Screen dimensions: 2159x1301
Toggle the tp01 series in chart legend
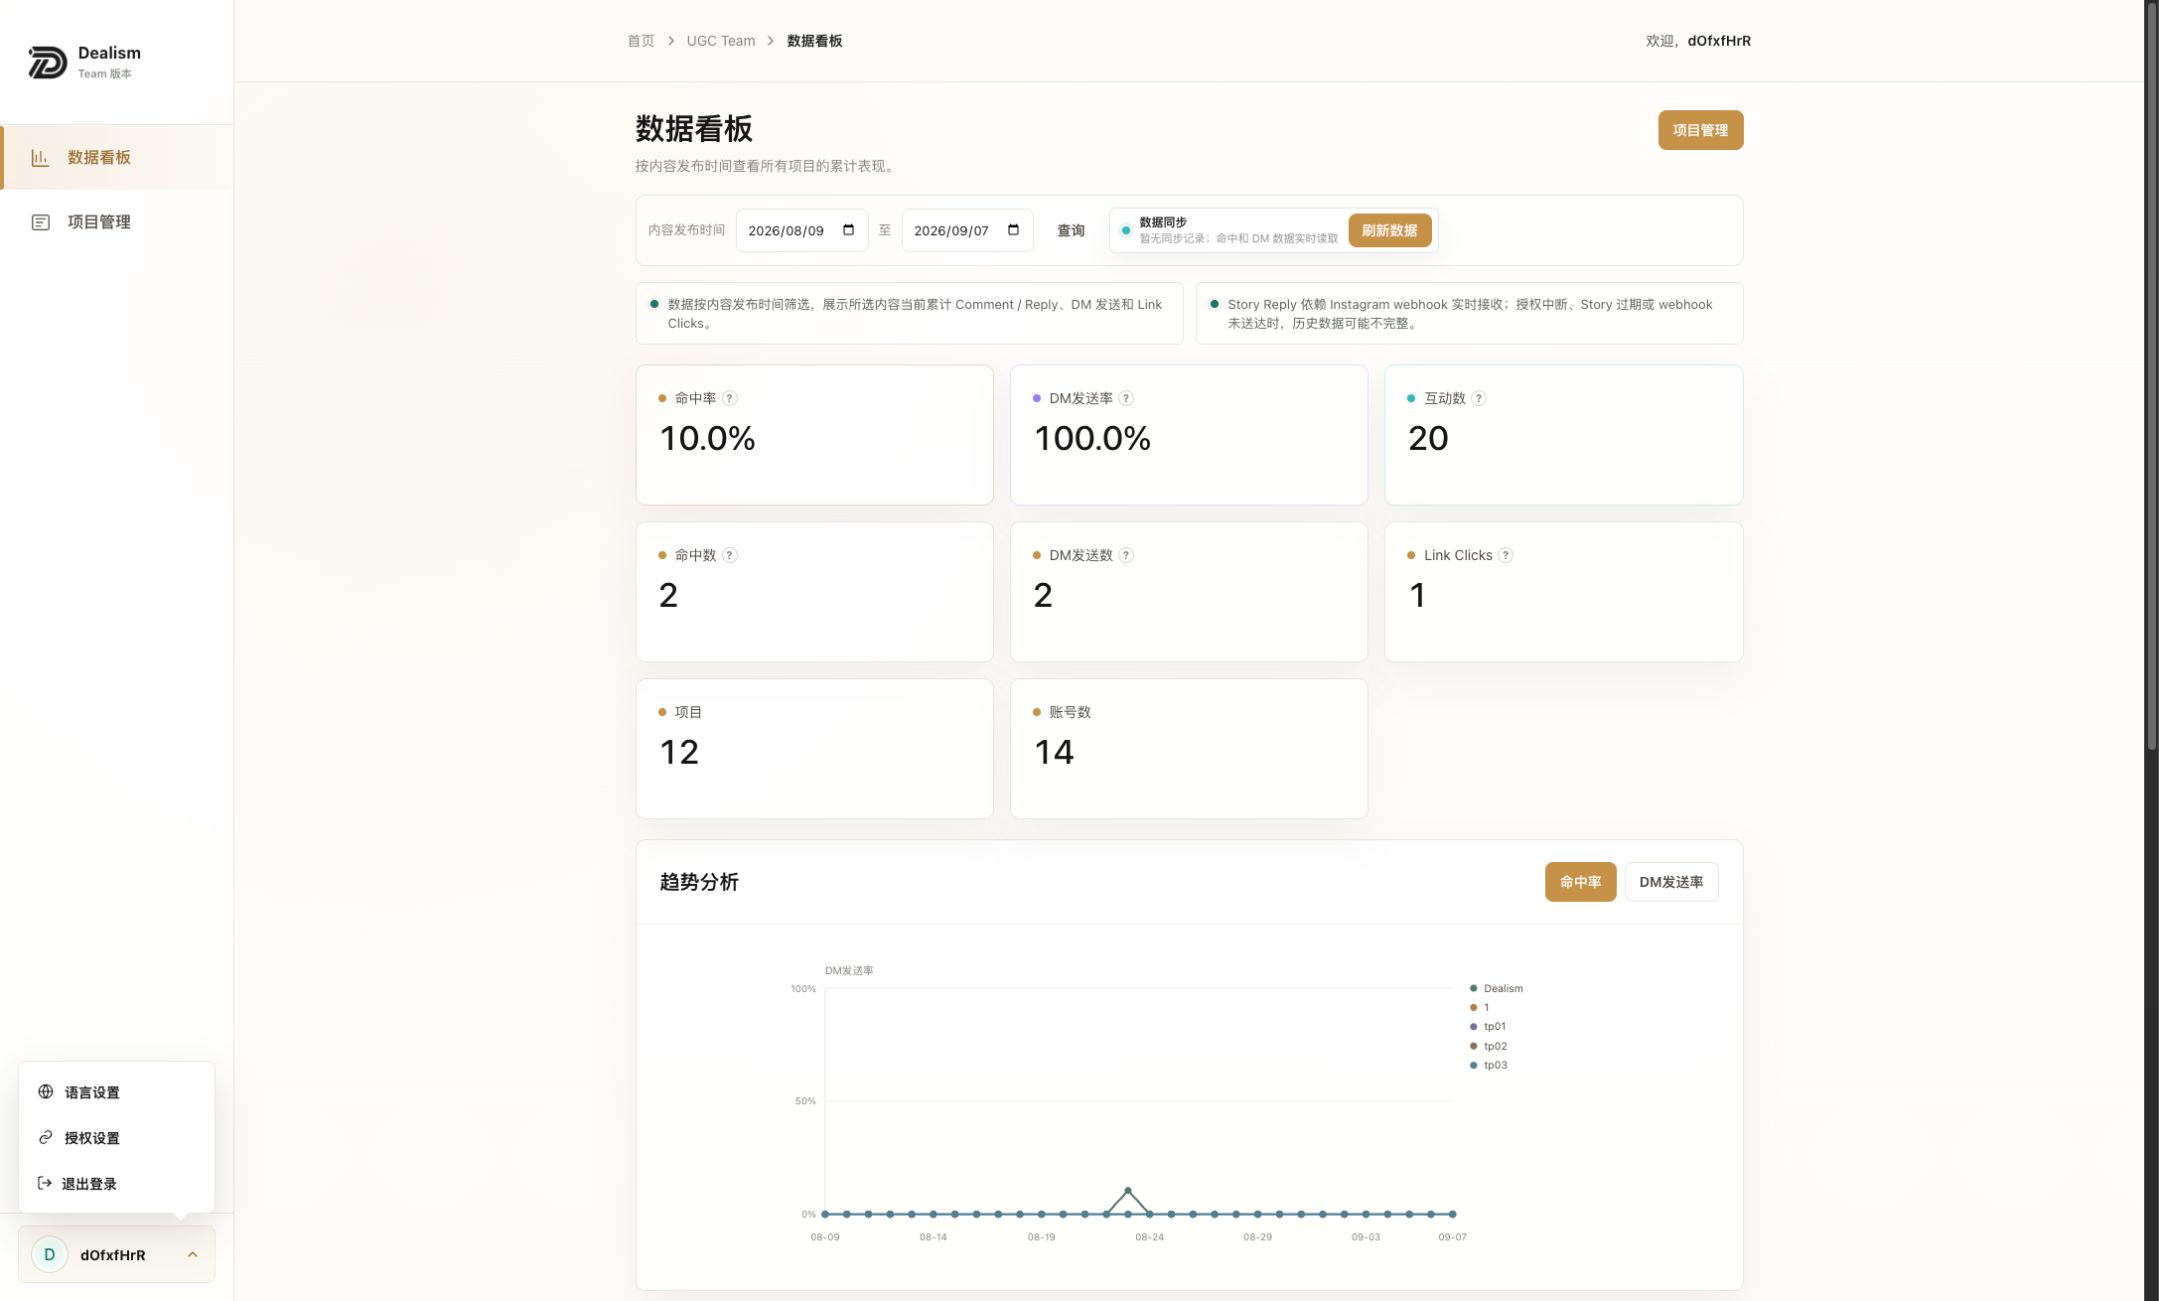(1488, 1026)
